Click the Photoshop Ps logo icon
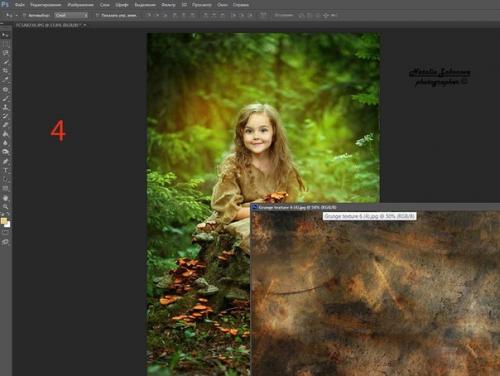Screen dimensions: 500x376 5,5
